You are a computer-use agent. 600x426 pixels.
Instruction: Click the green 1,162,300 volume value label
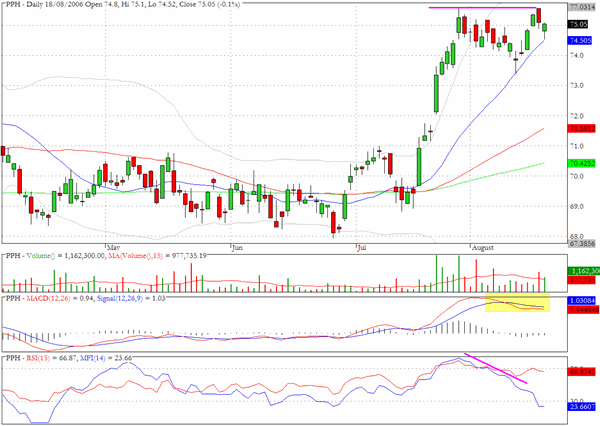(584, 271)
